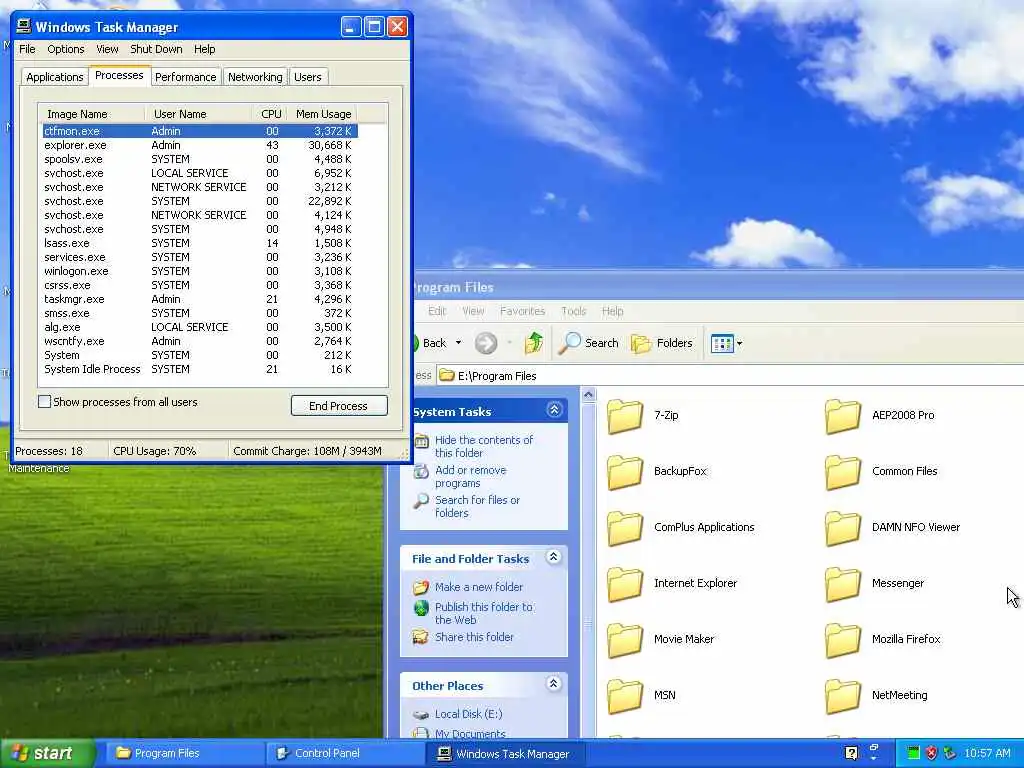
Task: Sort processes by CPU column header
Action: 270,114
